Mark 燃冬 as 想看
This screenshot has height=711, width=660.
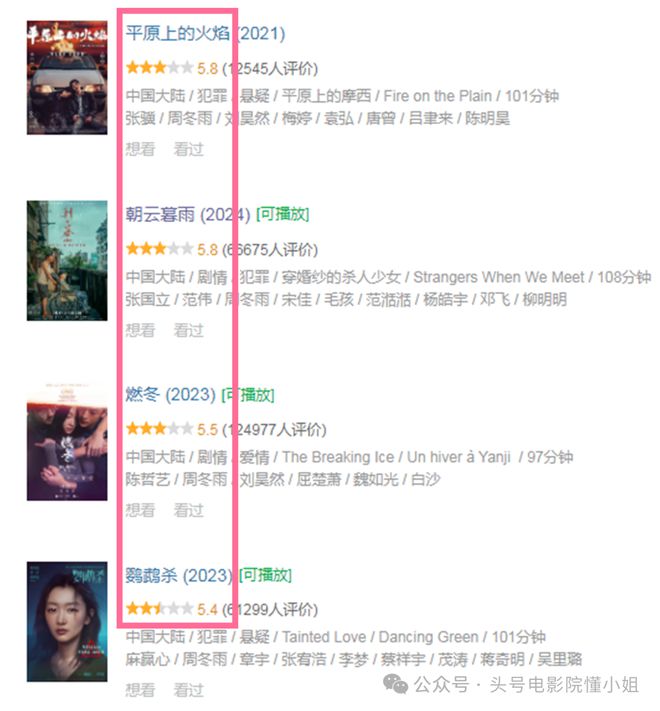(x=141, y=510)
